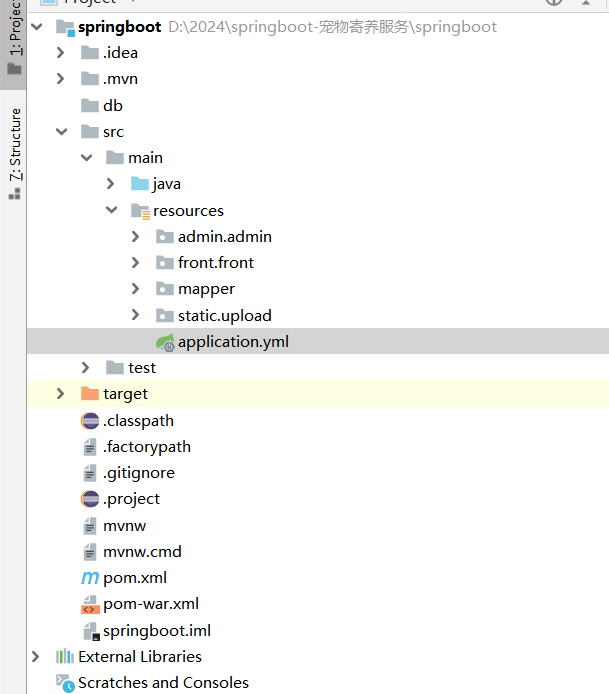Select the static.upload folder

(224, 315)
